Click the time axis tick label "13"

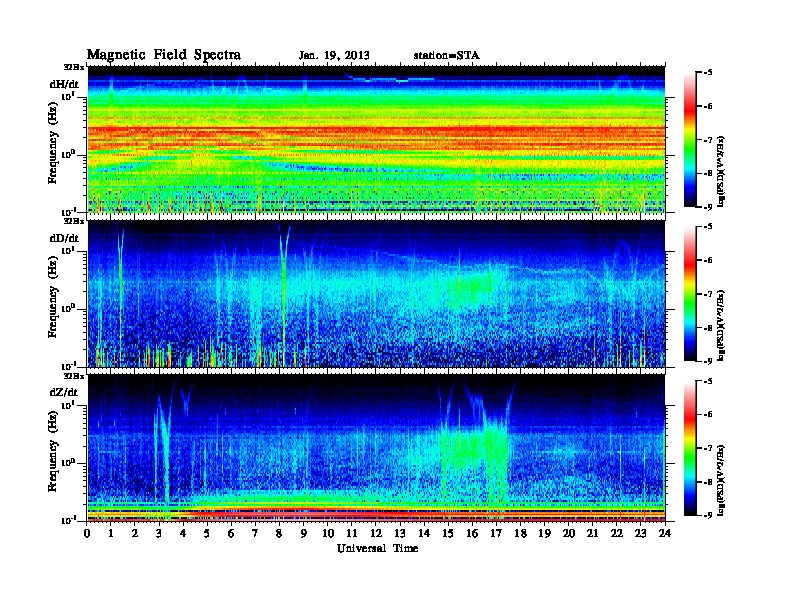pyautogui.click(x=400, y=534)
